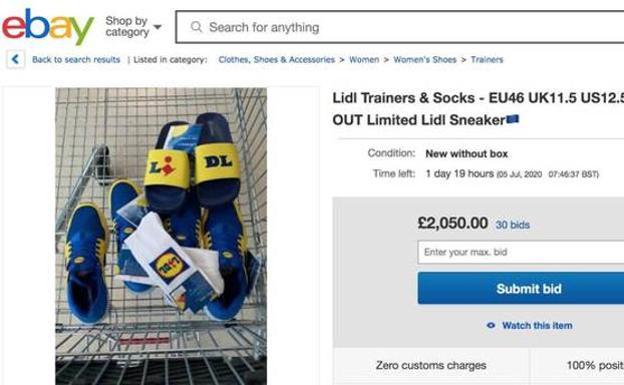The height and width of the screenshot is (385, 624).
Task: Click the eye icon beside Watch this item
Action: [491, 325]
